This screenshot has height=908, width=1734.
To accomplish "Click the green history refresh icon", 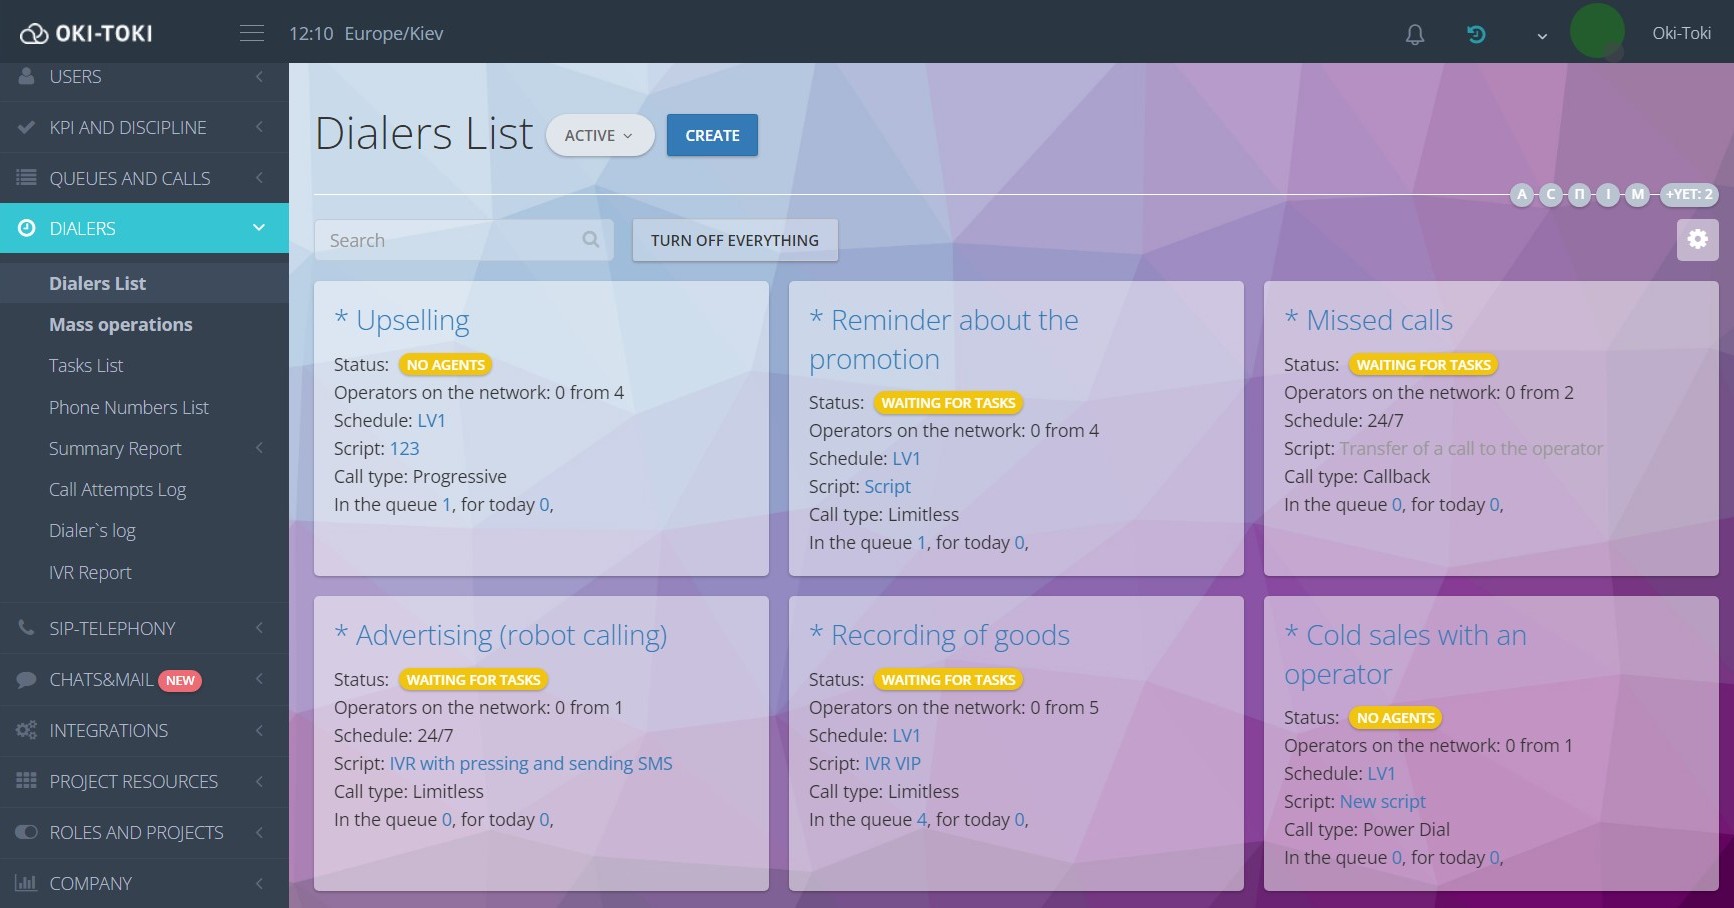I will click(1476, 35).
